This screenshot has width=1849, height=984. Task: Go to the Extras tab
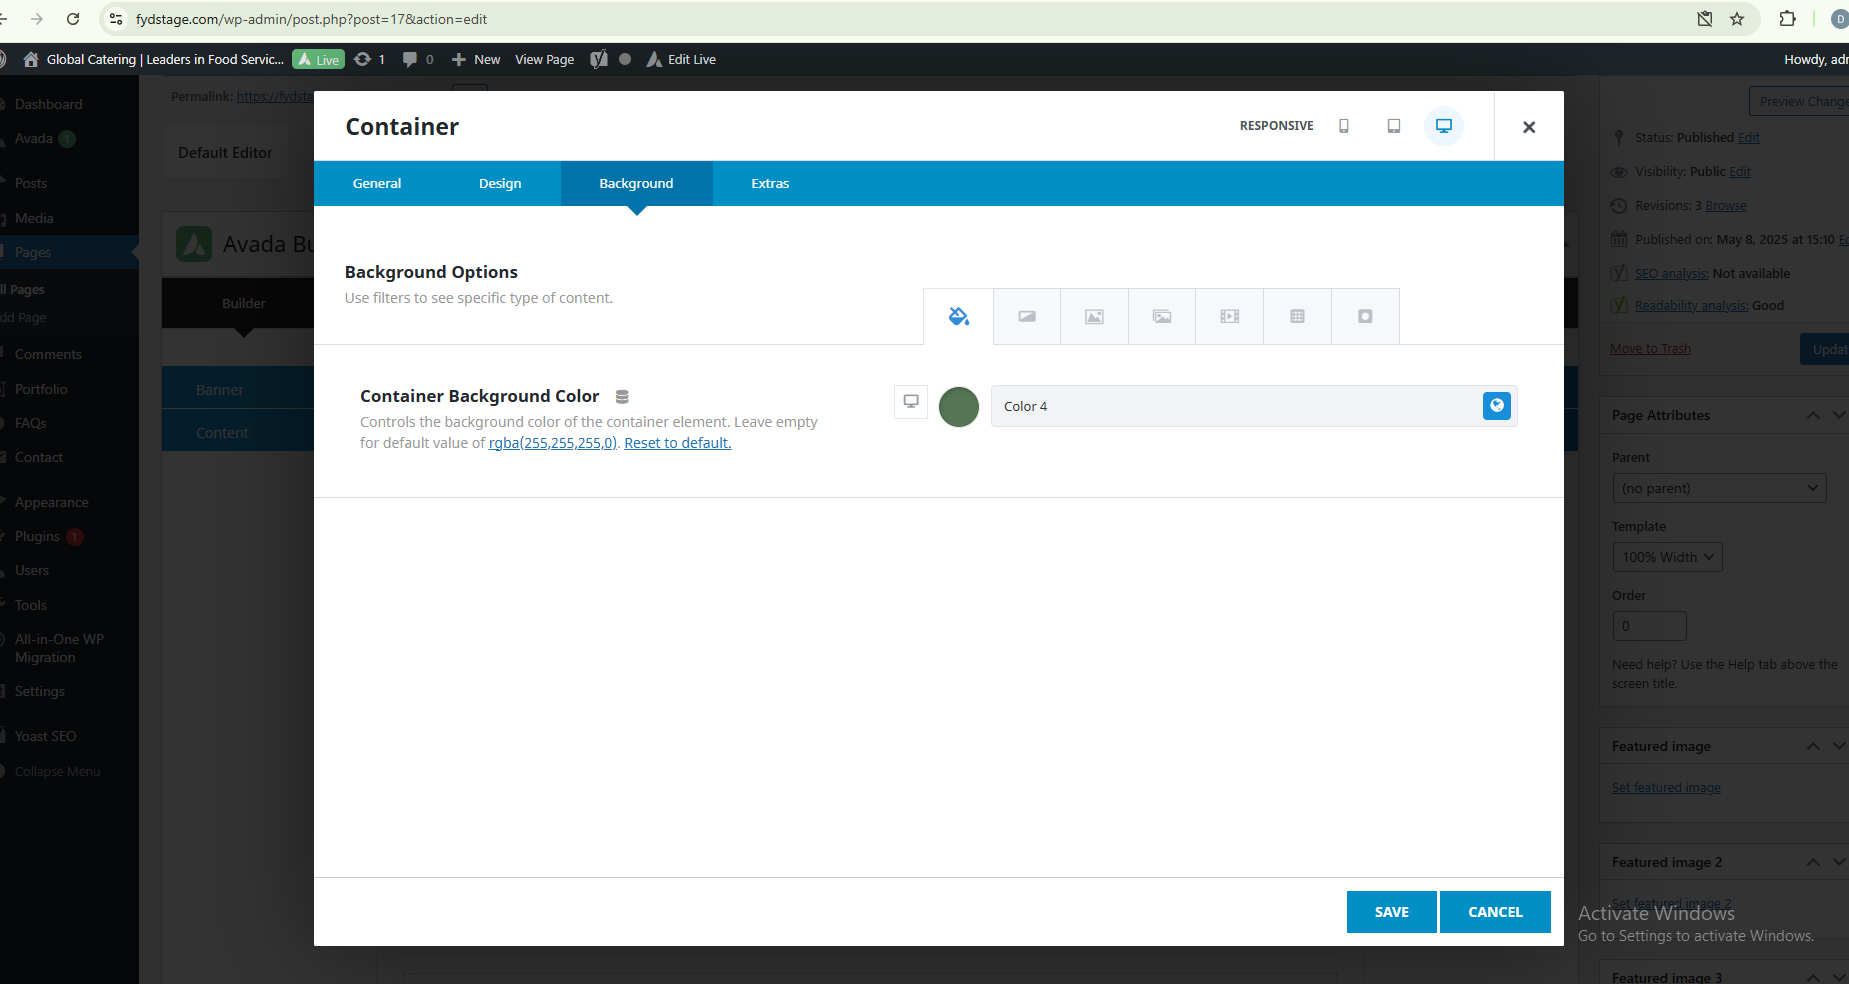770,184
